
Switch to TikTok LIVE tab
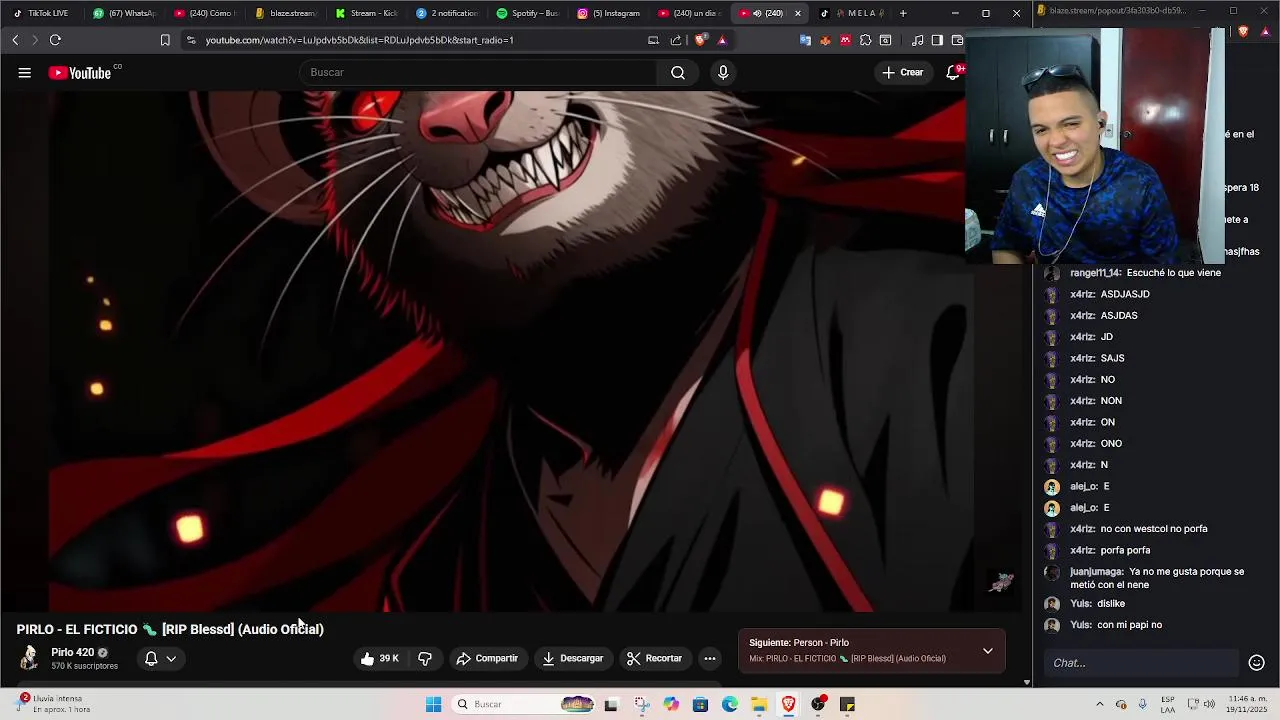(42, 13)
